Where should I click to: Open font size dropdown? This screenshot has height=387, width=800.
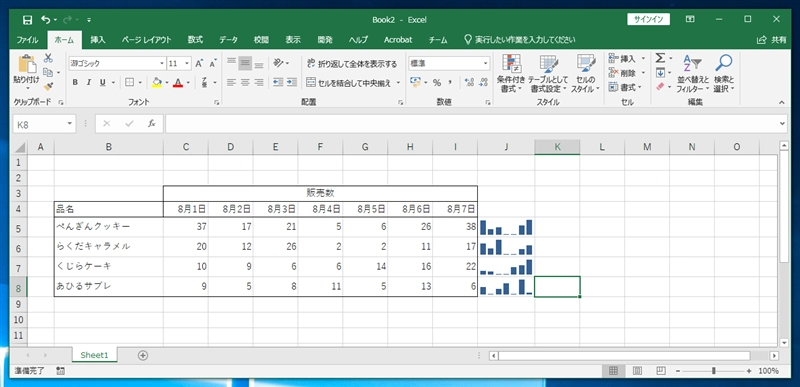pyautogui.click(x=187, y=64)
